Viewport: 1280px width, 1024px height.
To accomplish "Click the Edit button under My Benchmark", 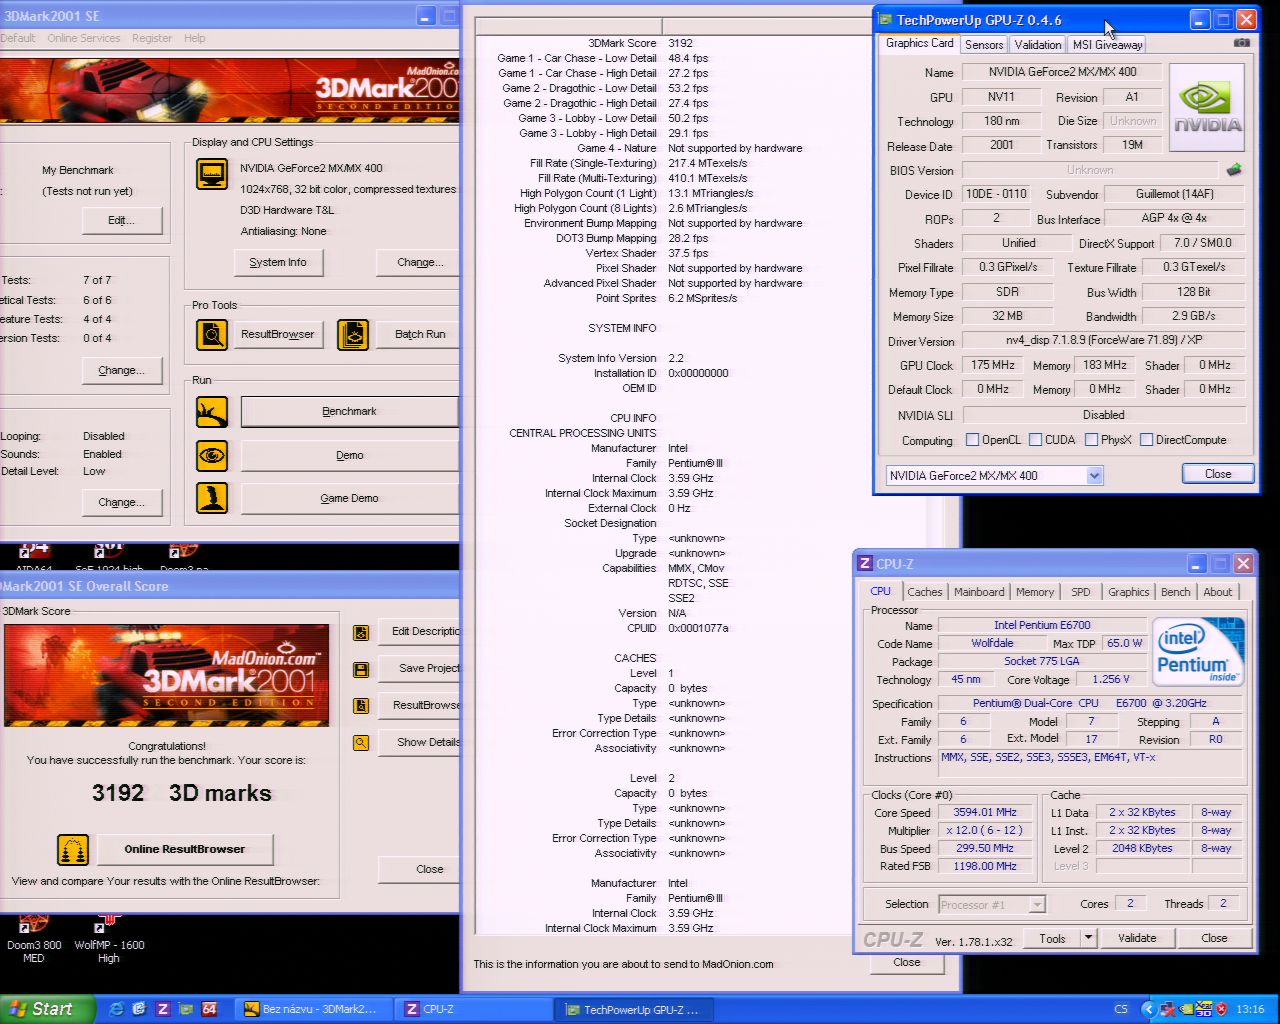I will click(x=121, y=220).
